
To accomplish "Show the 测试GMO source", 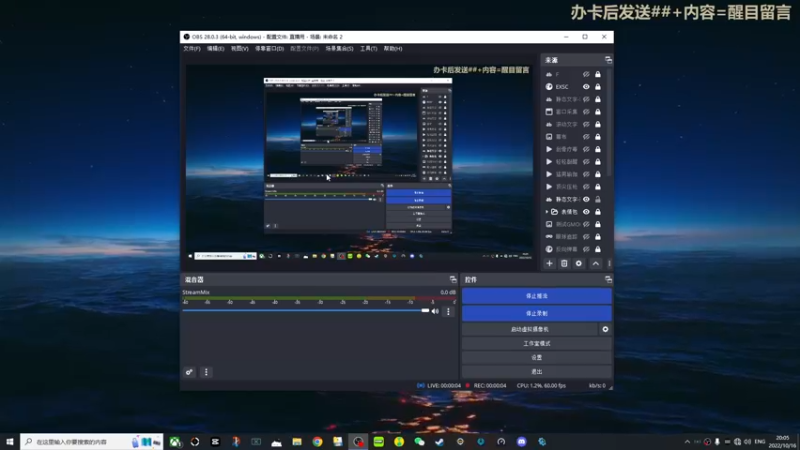I will (586, 224).
